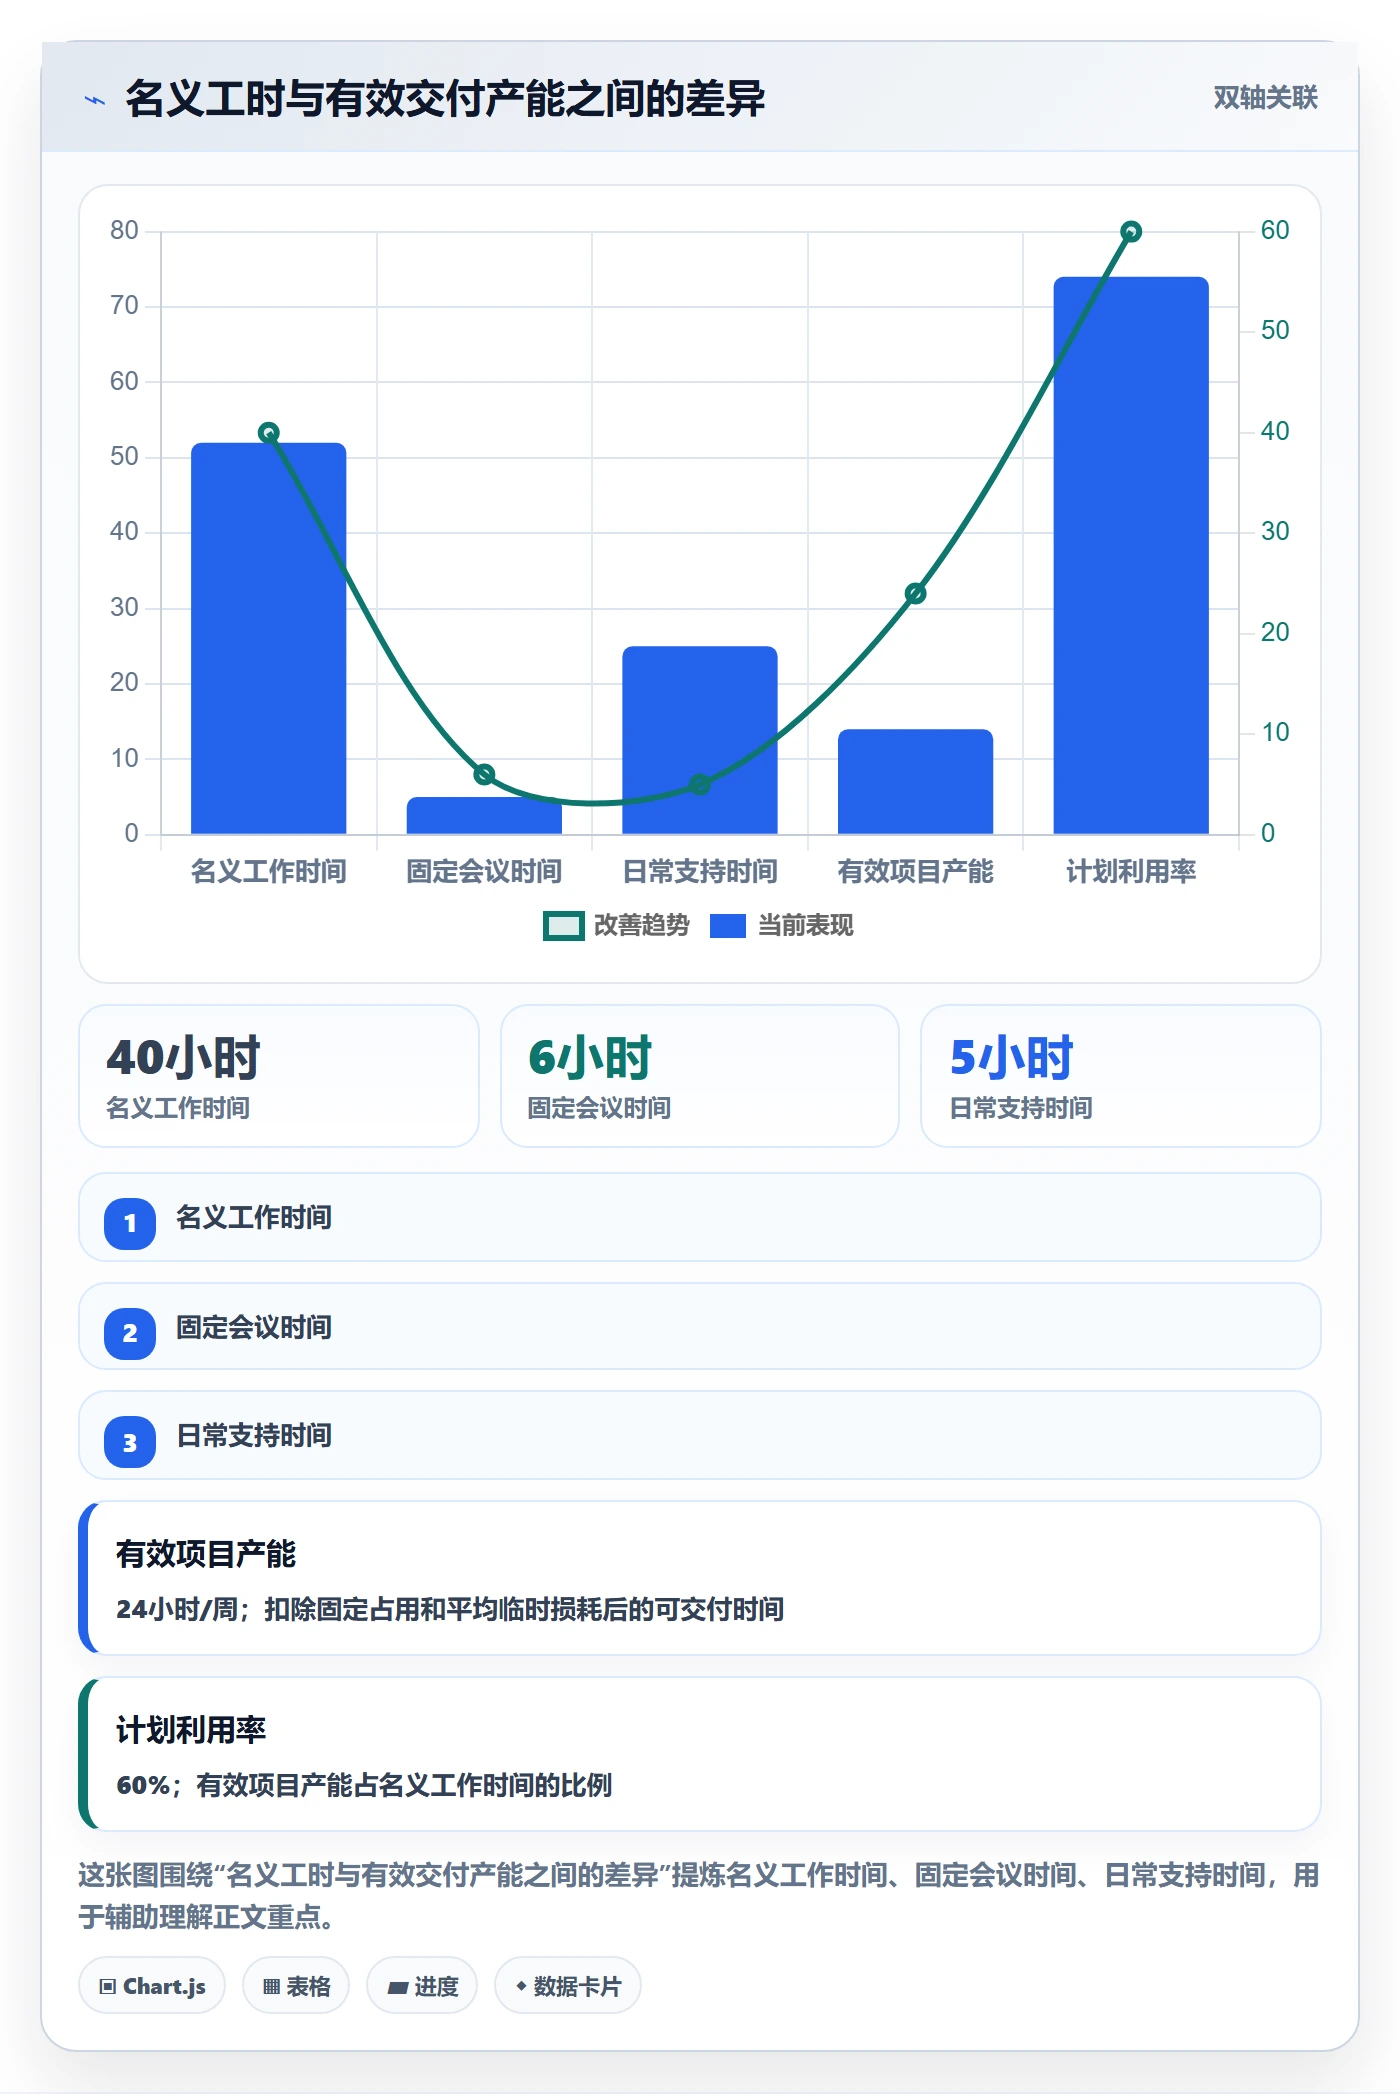Click the caption paragraph starting with 这张图围绕

click(x=700, y=1896)
